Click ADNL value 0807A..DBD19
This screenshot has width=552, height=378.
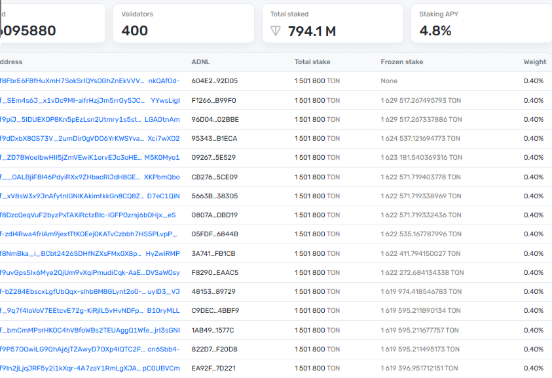(x=214, y=215)
